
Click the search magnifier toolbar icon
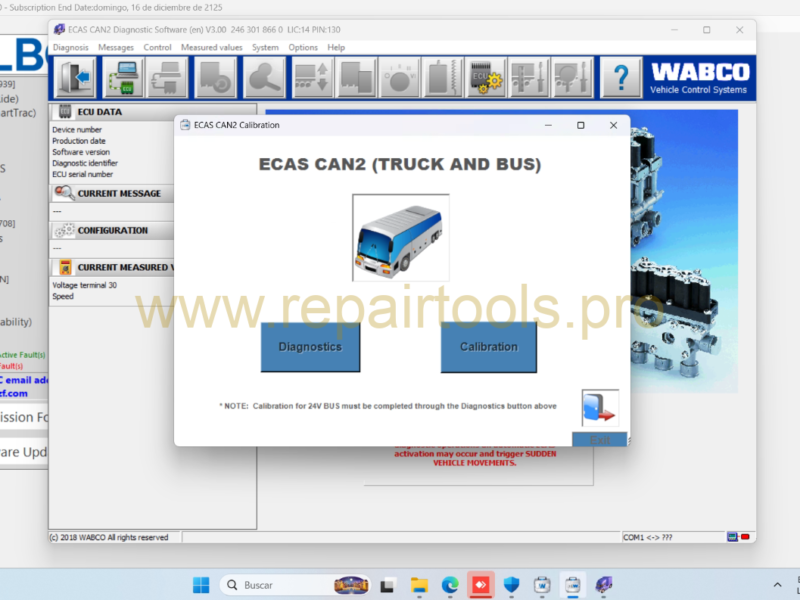(264, 78)
